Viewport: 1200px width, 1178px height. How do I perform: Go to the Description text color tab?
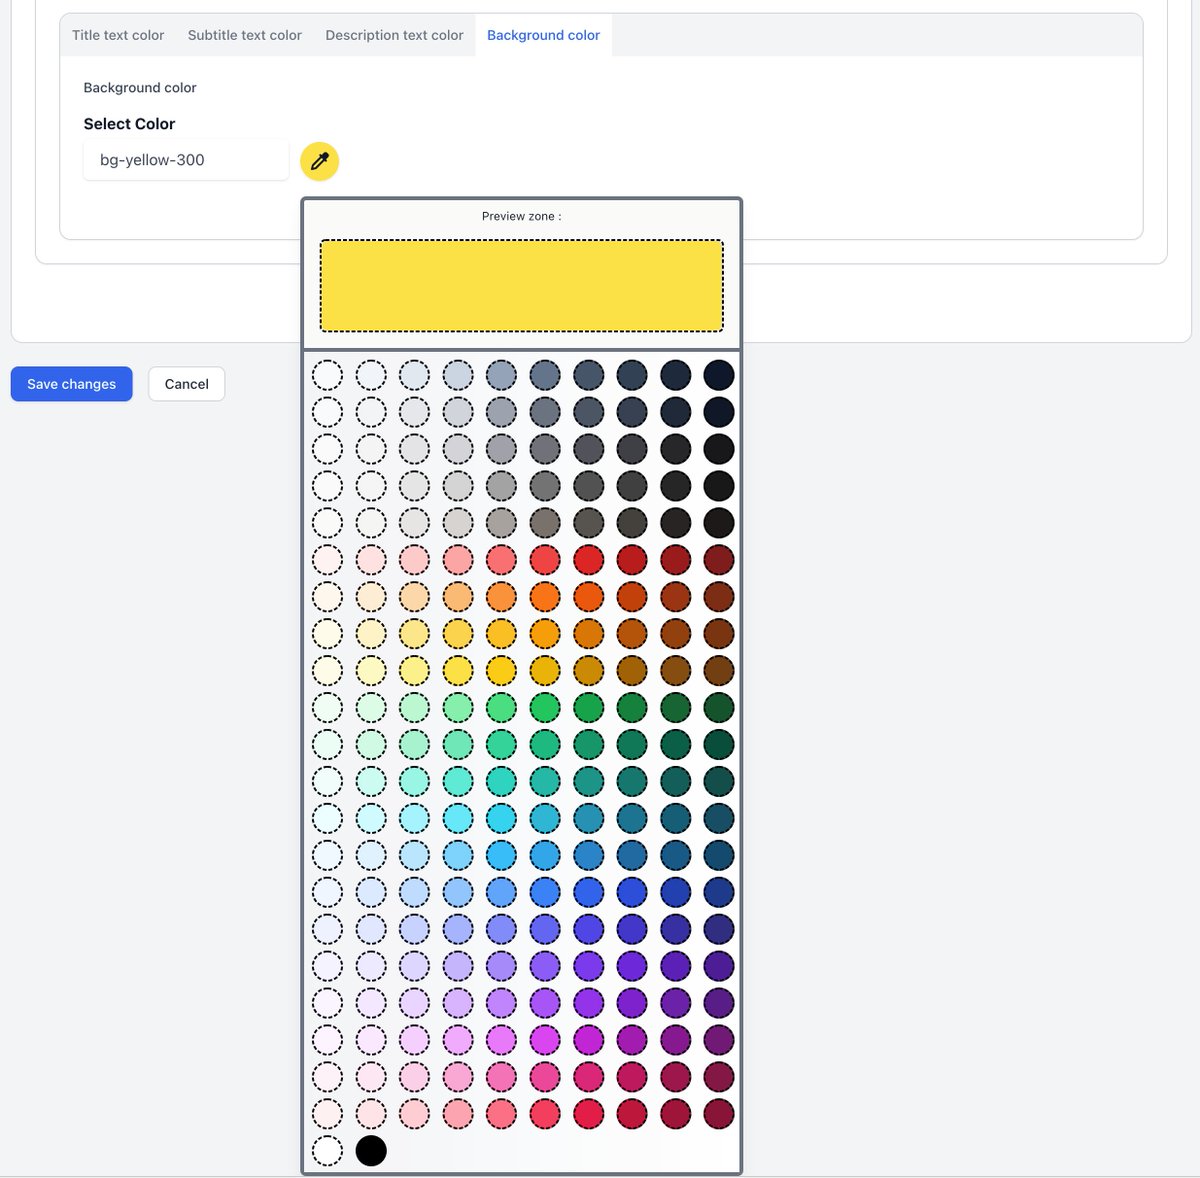394,35
